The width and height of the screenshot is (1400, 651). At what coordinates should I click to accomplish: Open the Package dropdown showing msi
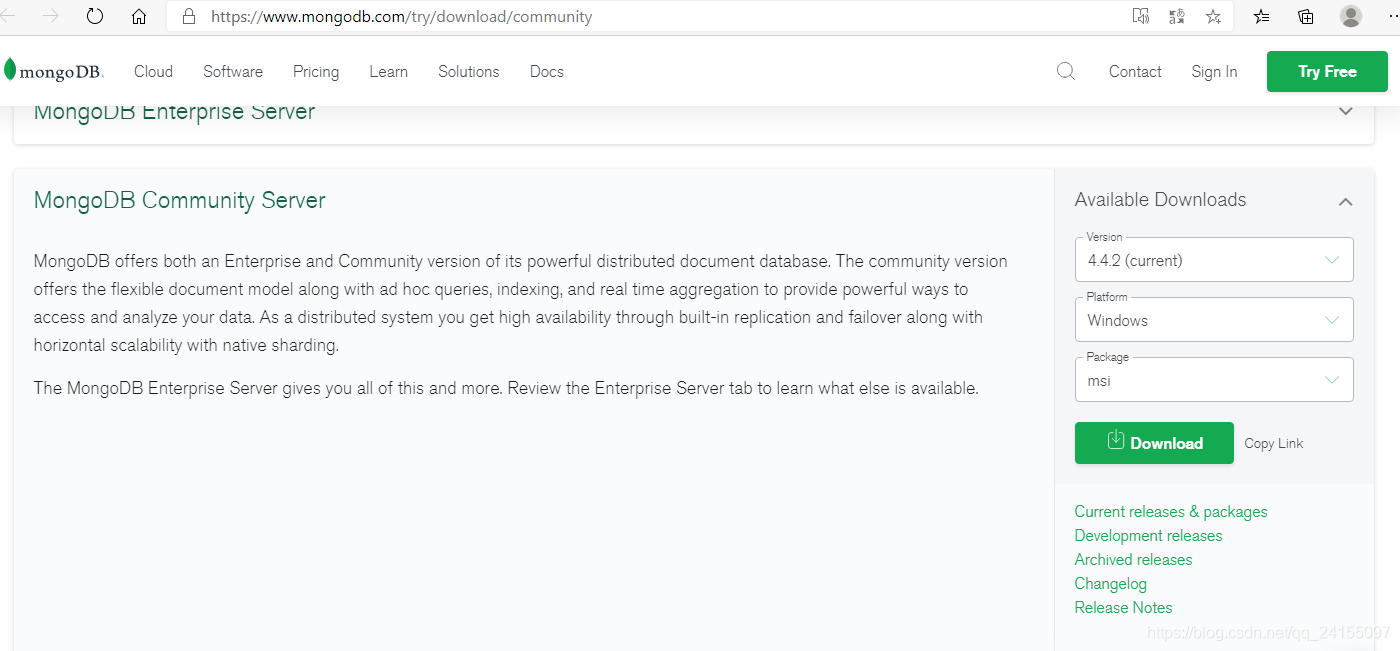1214,380
